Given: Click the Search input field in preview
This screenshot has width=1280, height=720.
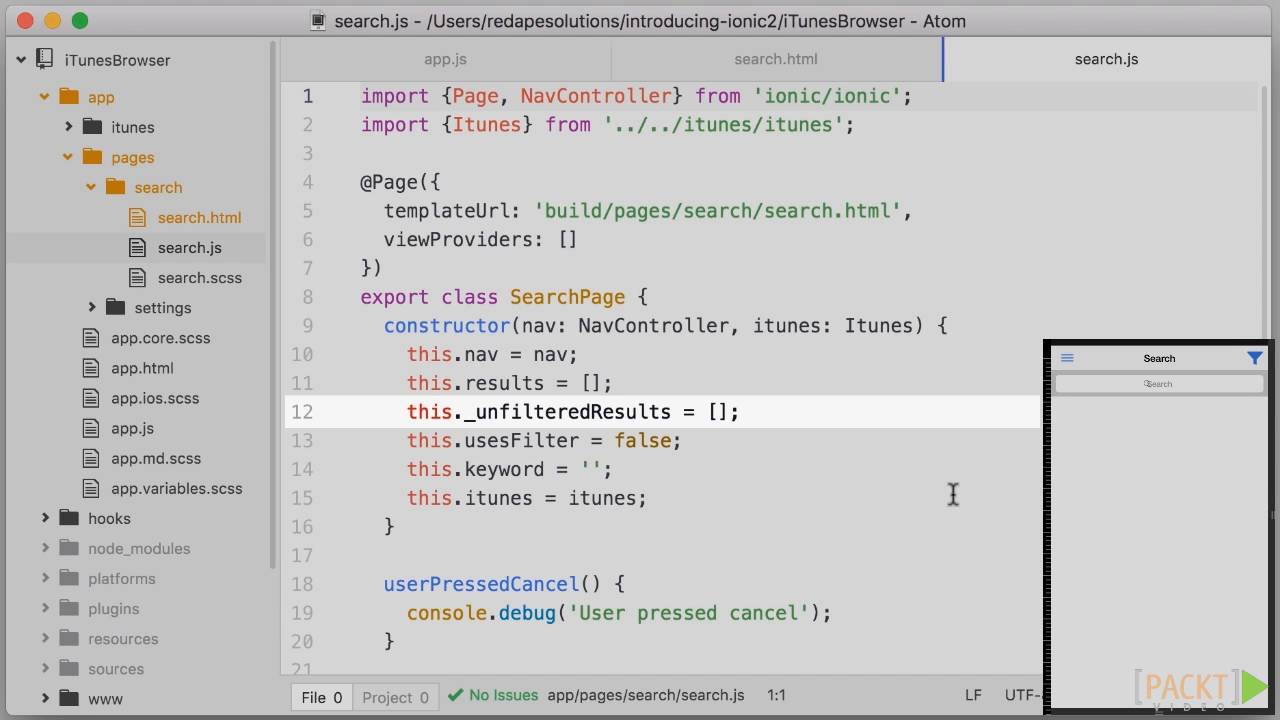Looking at the screenshot, I should [x=1159, y=384].
